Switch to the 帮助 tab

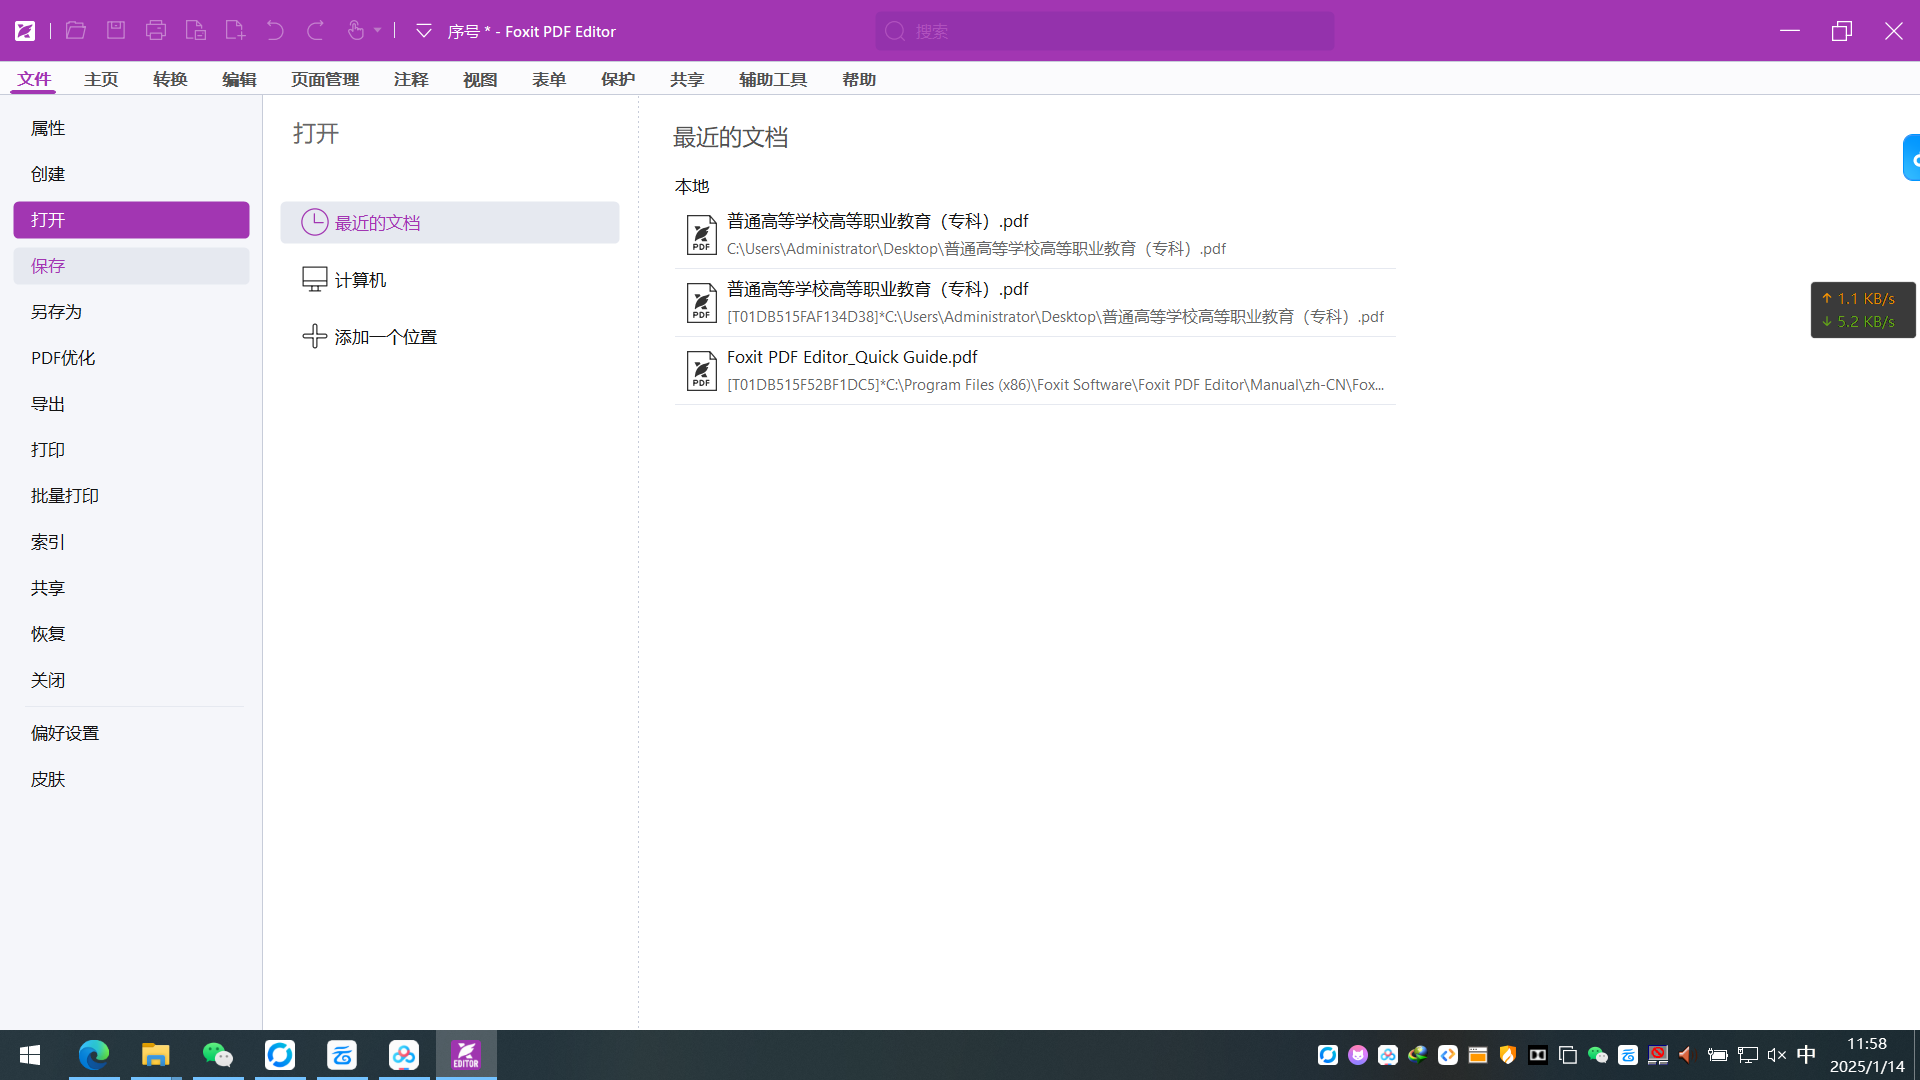[859, 79]
